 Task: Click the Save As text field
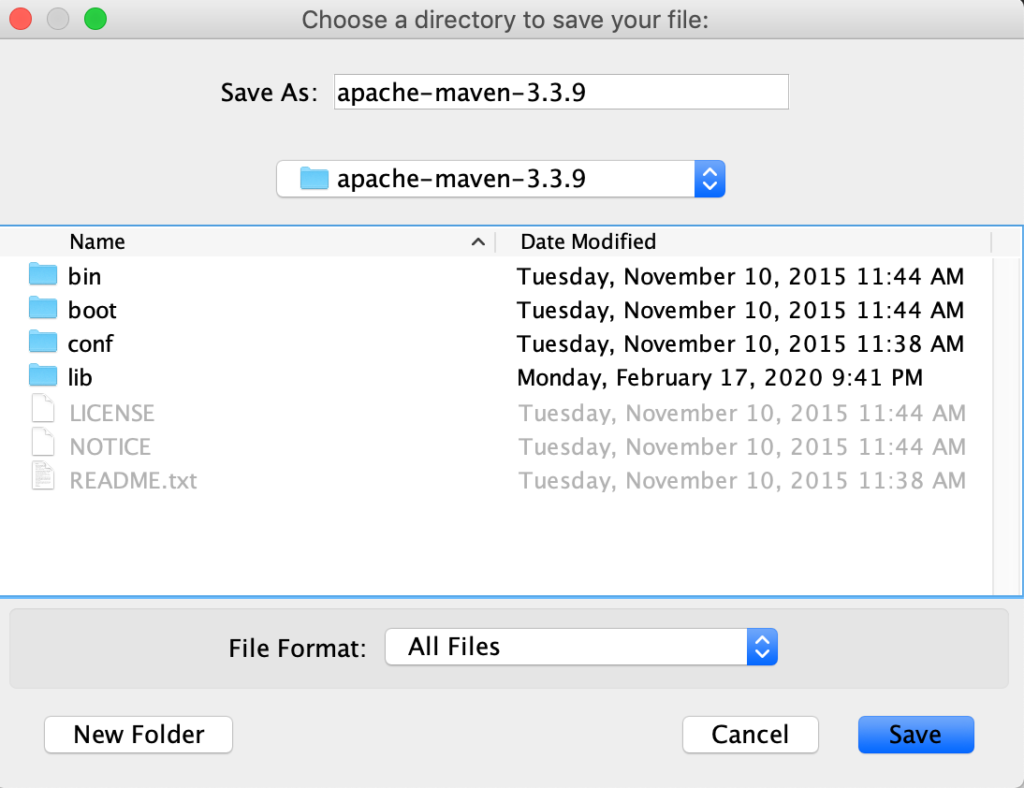click(x=560, y=92)
